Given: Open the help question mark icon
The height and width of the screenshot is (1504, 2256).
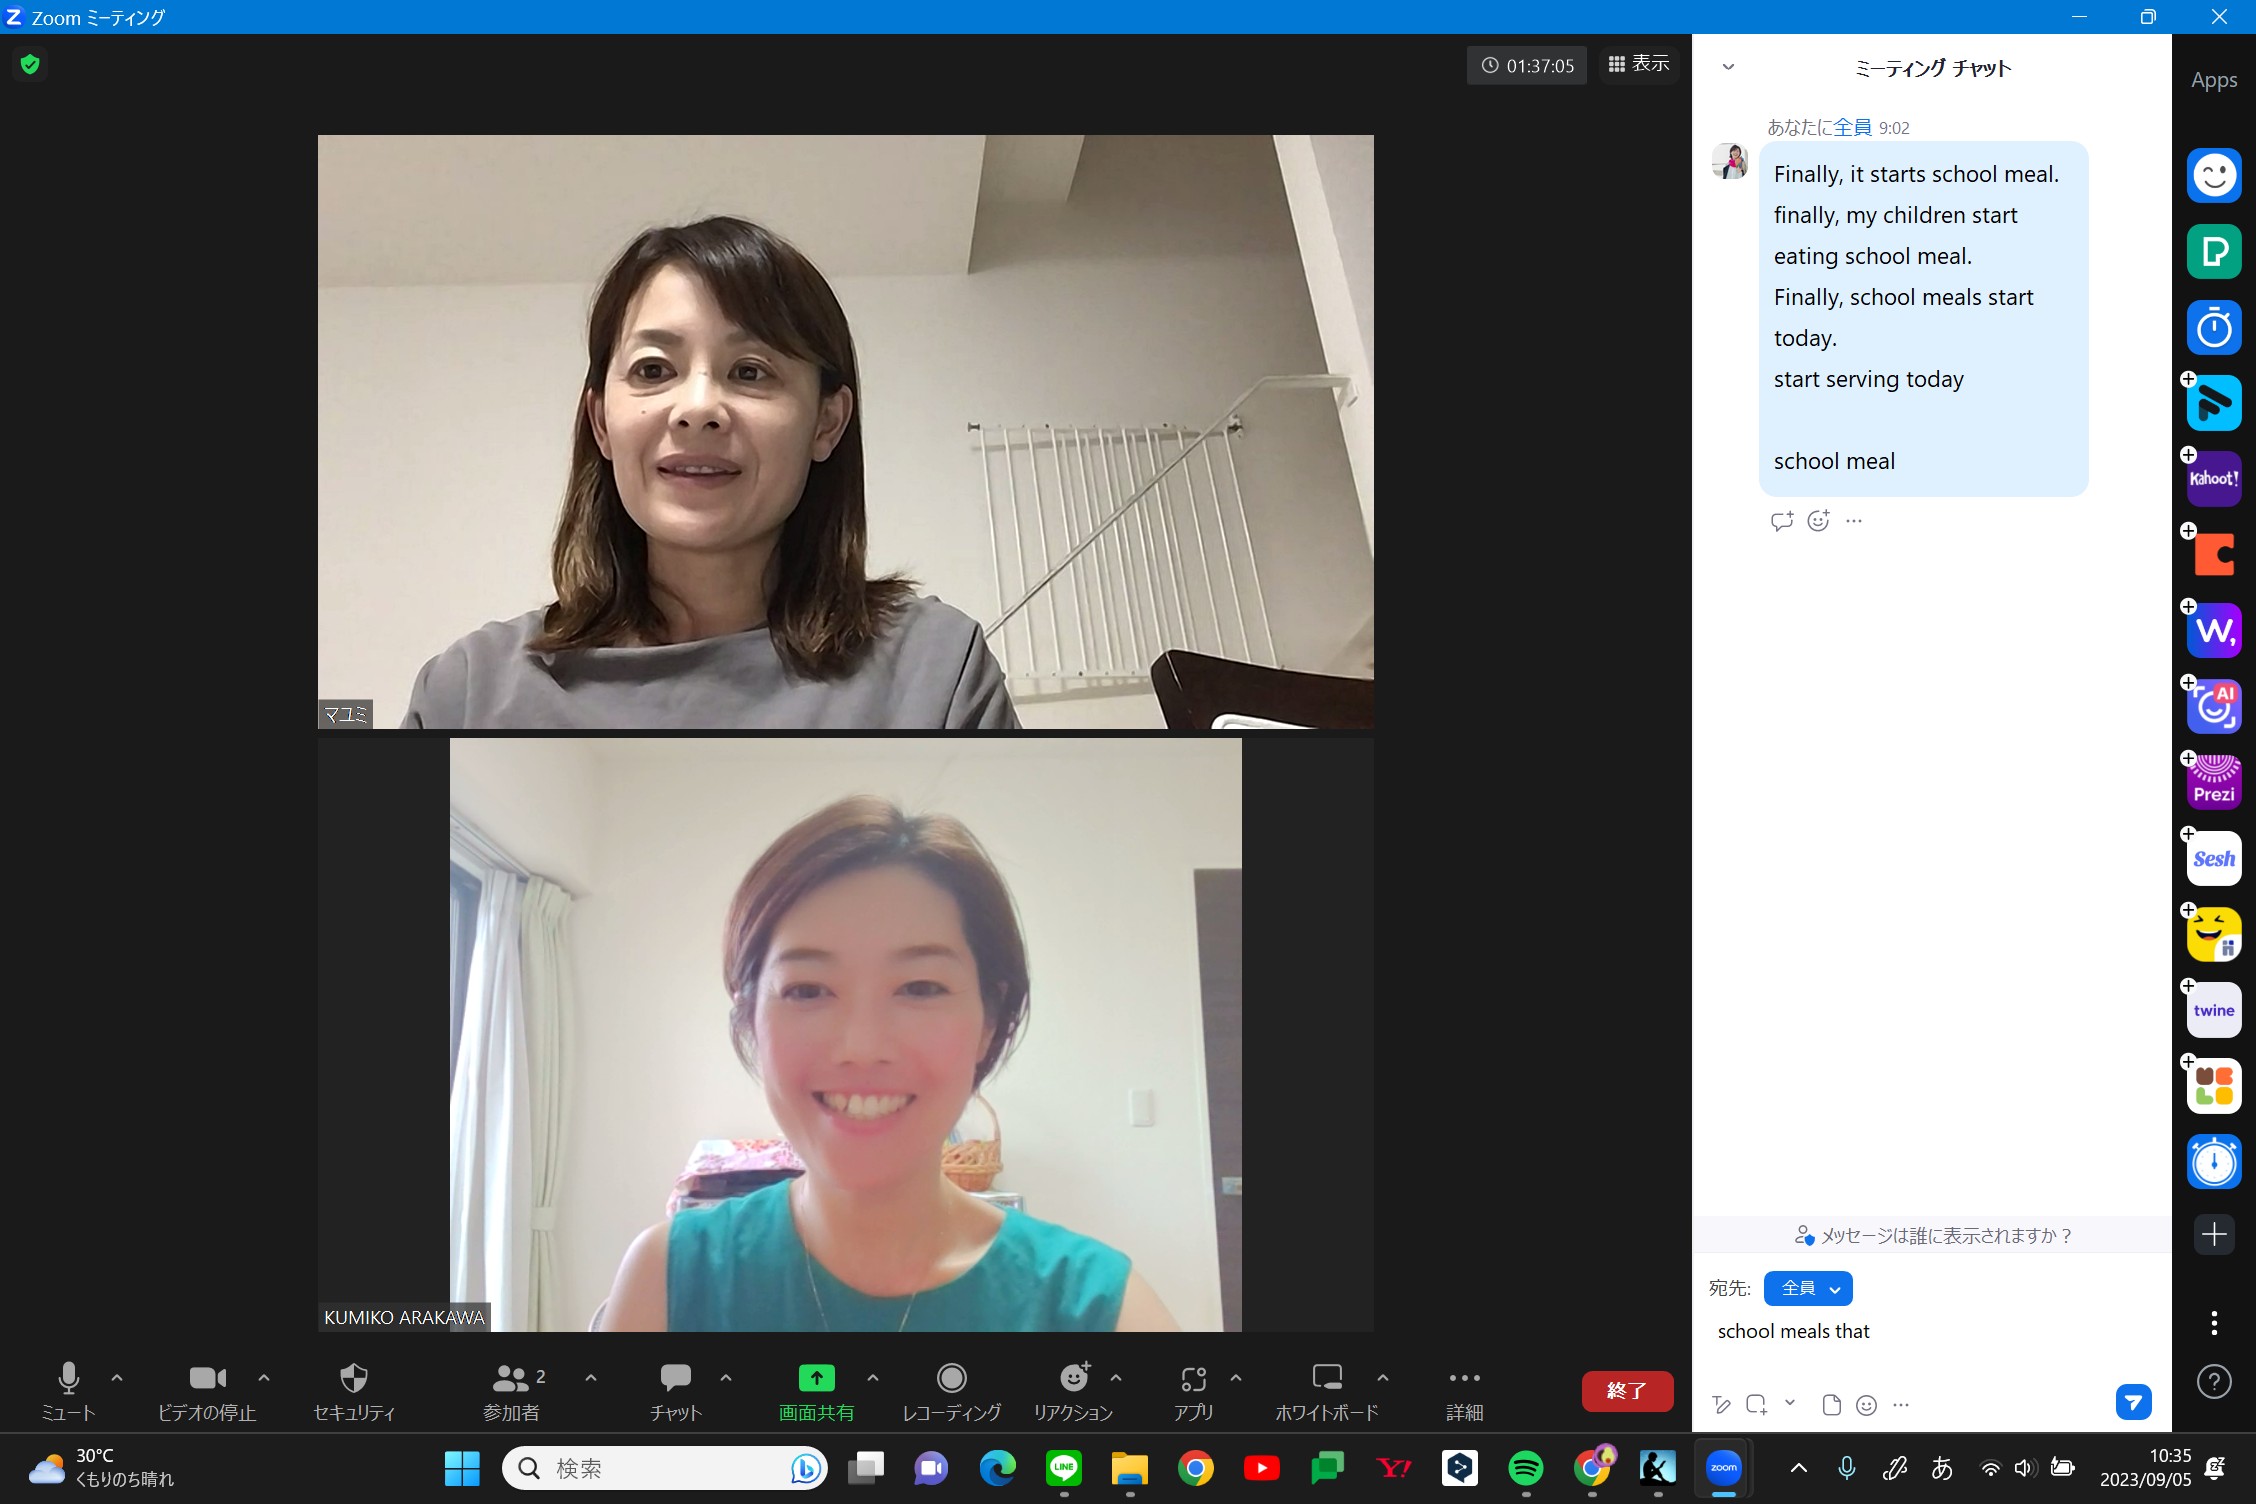Looking at the screenshot, I should pos(2214,1382).
